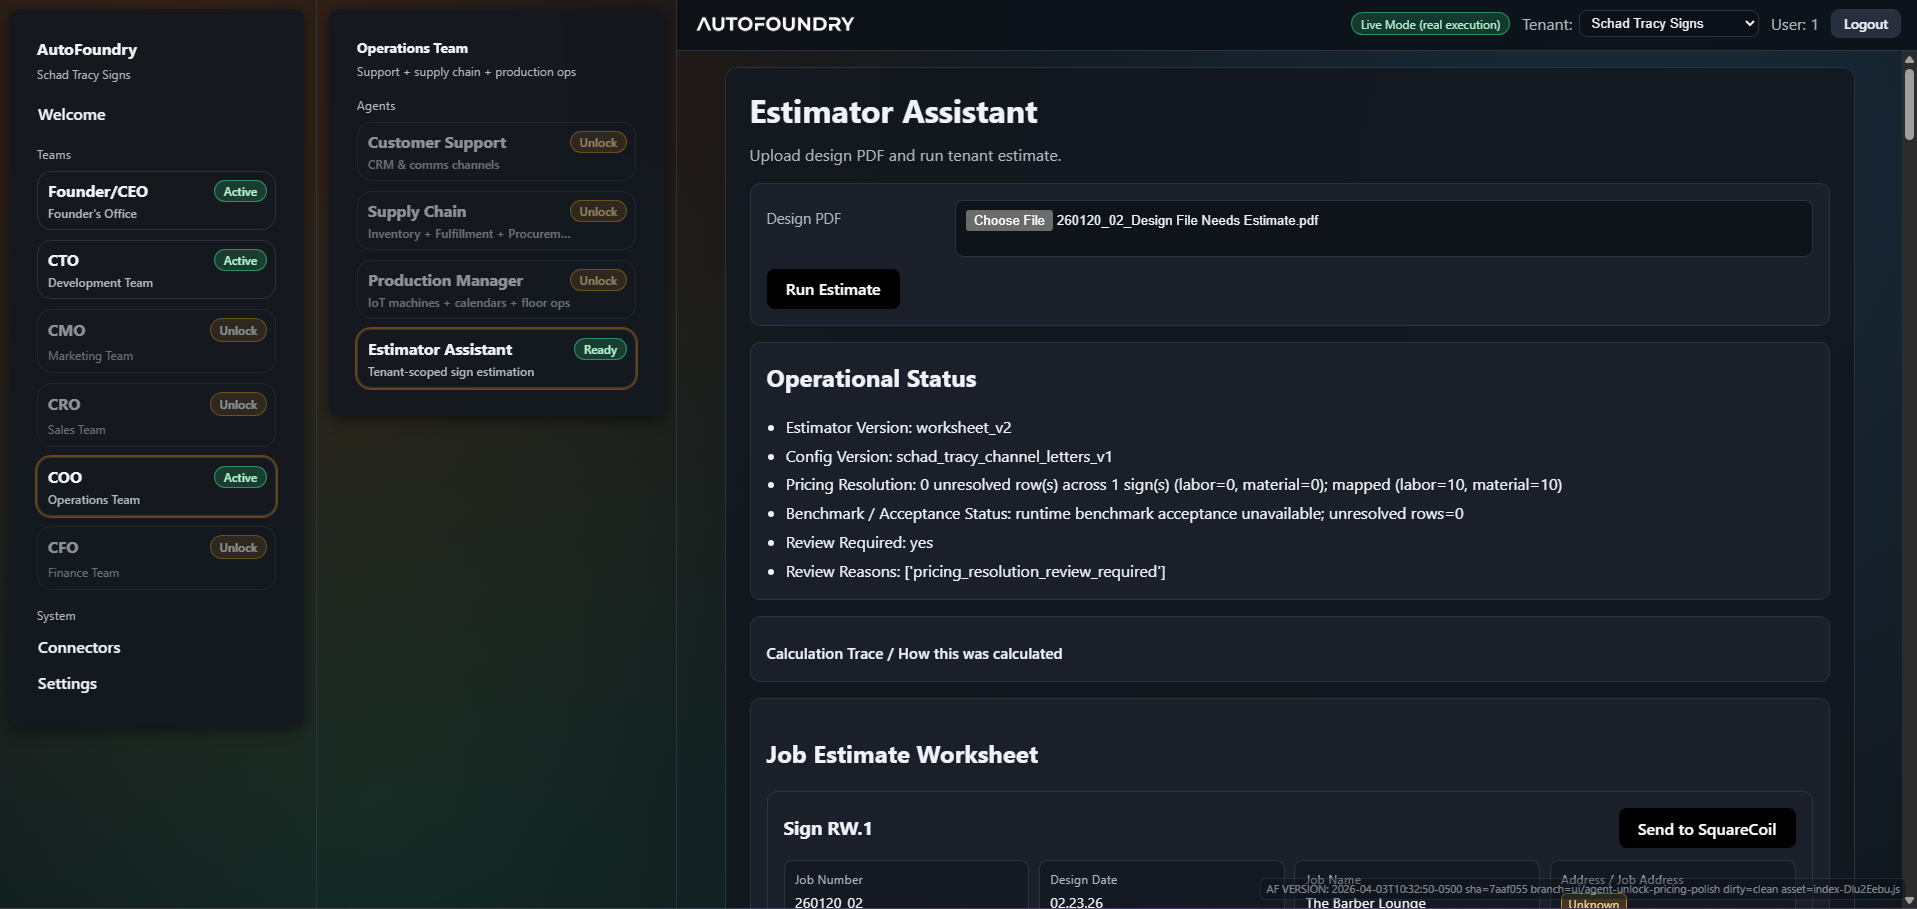Send Sign RW.1 to SquareCoil
This screenshot has height=909, width=1917.
1706,828
